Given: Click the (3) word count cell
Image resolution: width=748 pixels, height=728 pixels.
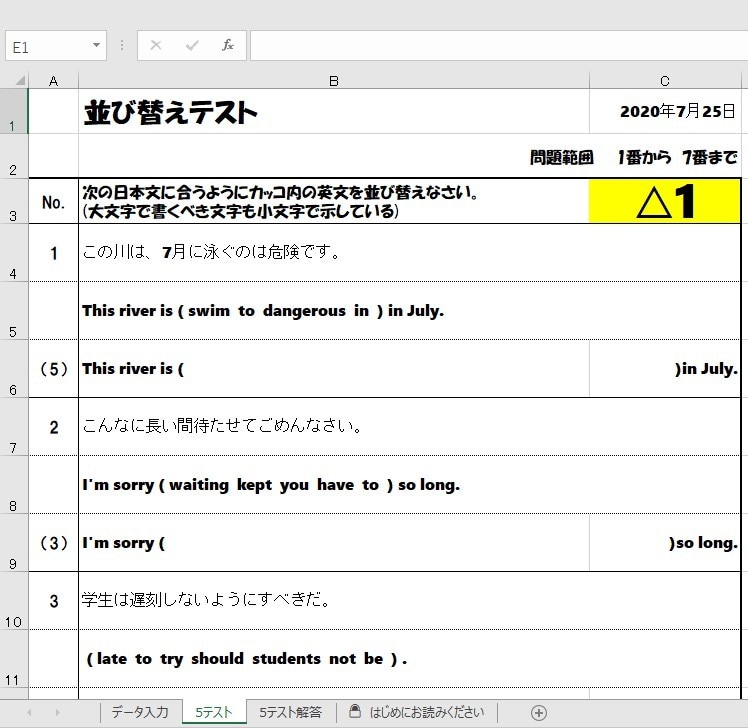Looking at the screenshot, I should (53, 543).
